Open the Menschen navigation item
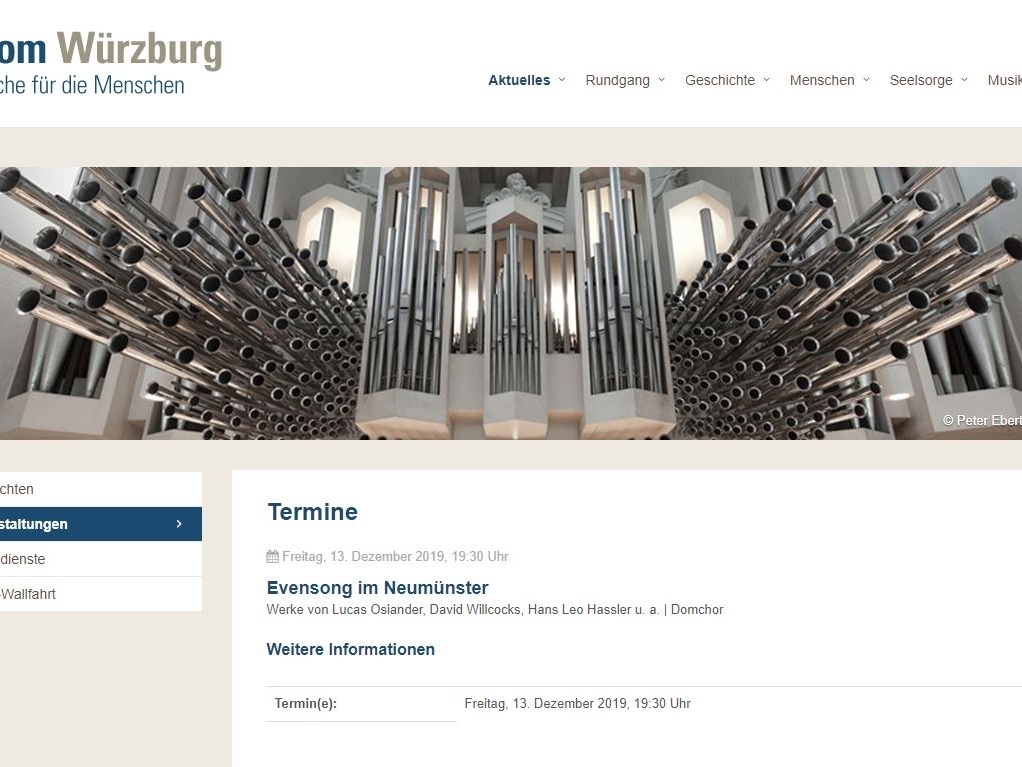Screen dimensions: 1022x767 click(822, 80)
